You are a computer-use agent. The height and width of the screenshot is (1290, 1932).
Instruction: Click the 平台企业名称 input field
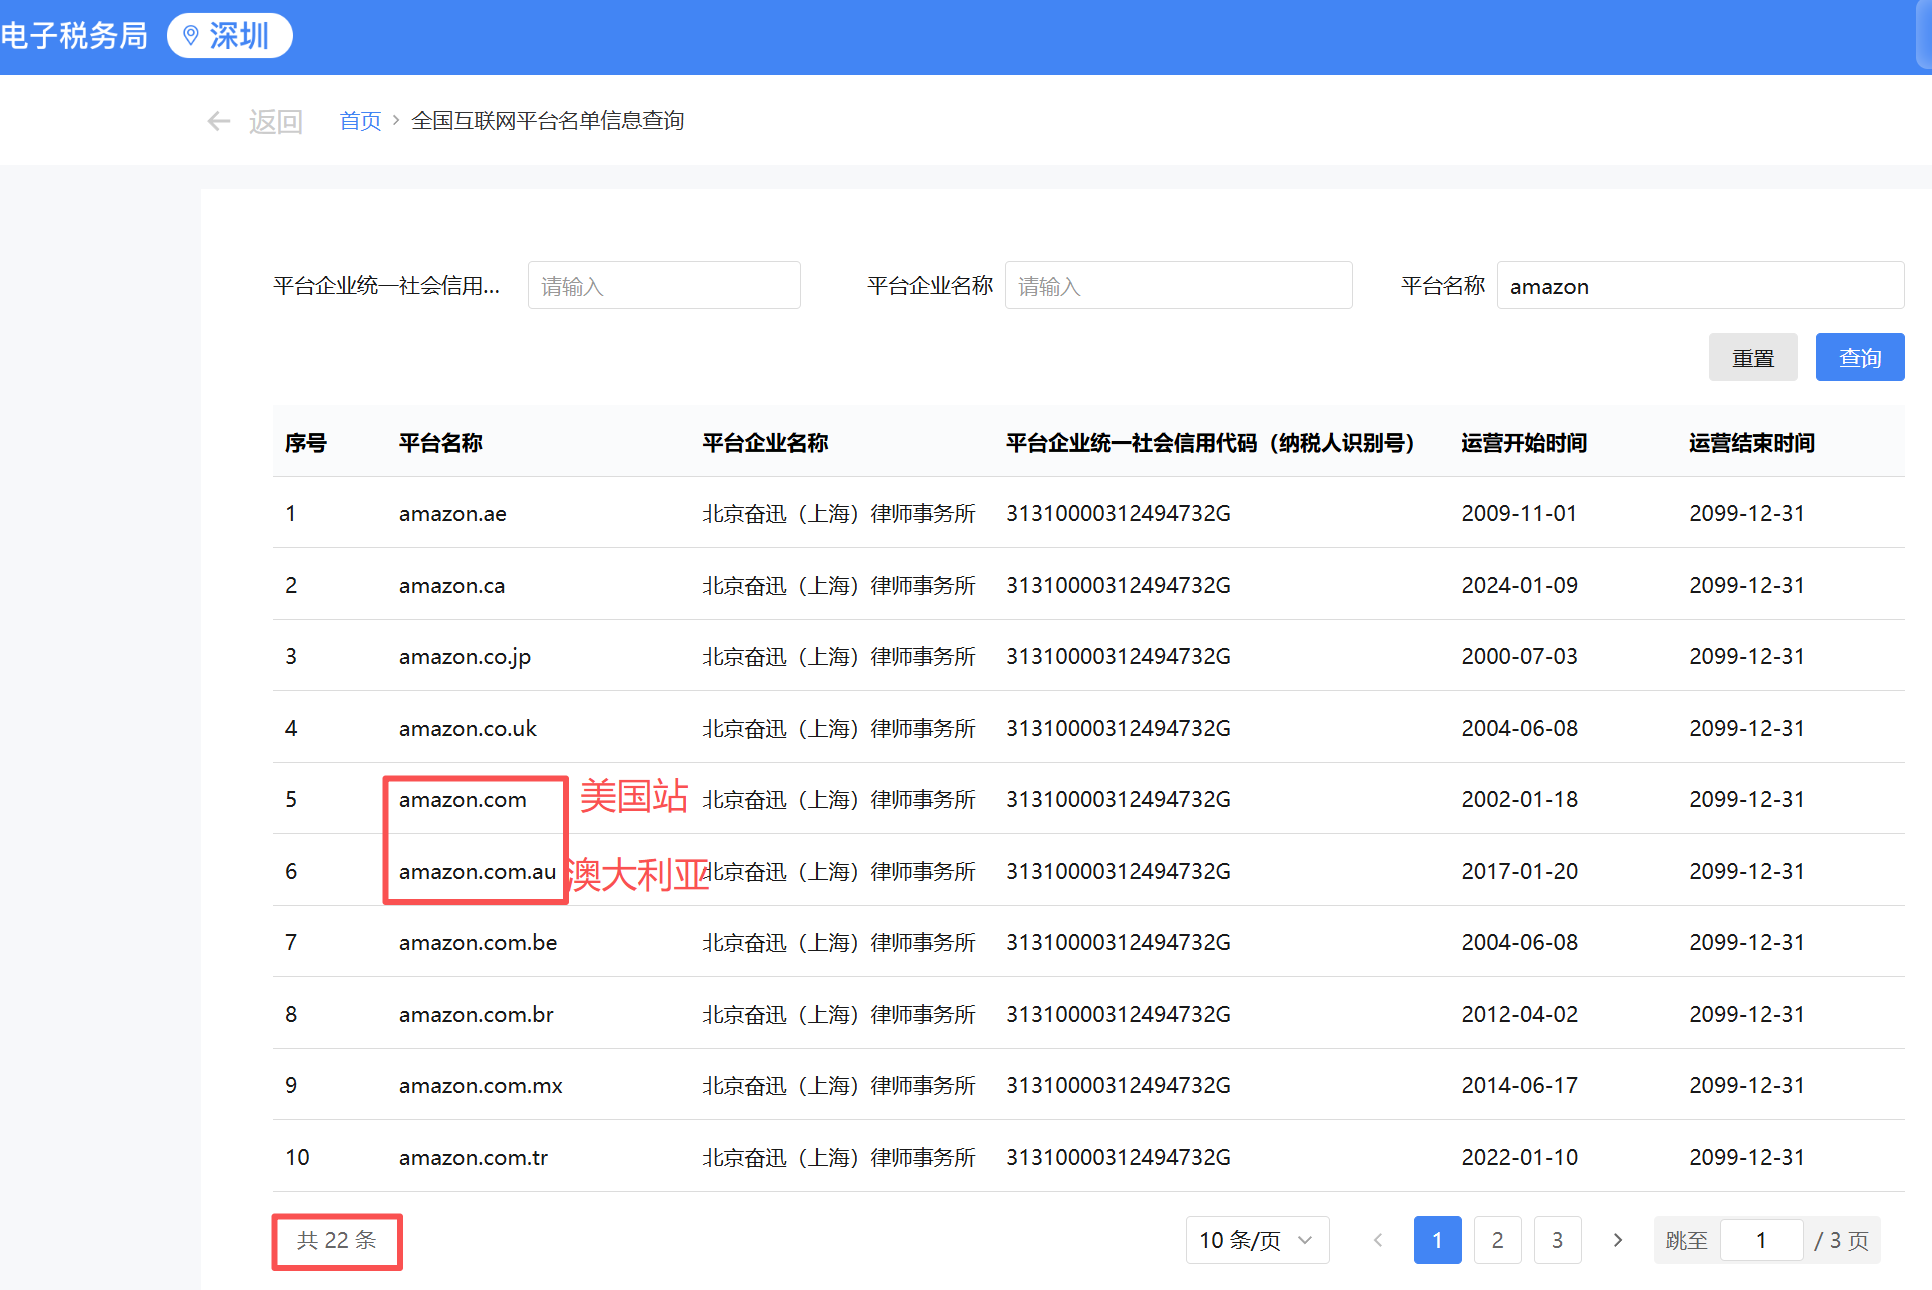1178,286
